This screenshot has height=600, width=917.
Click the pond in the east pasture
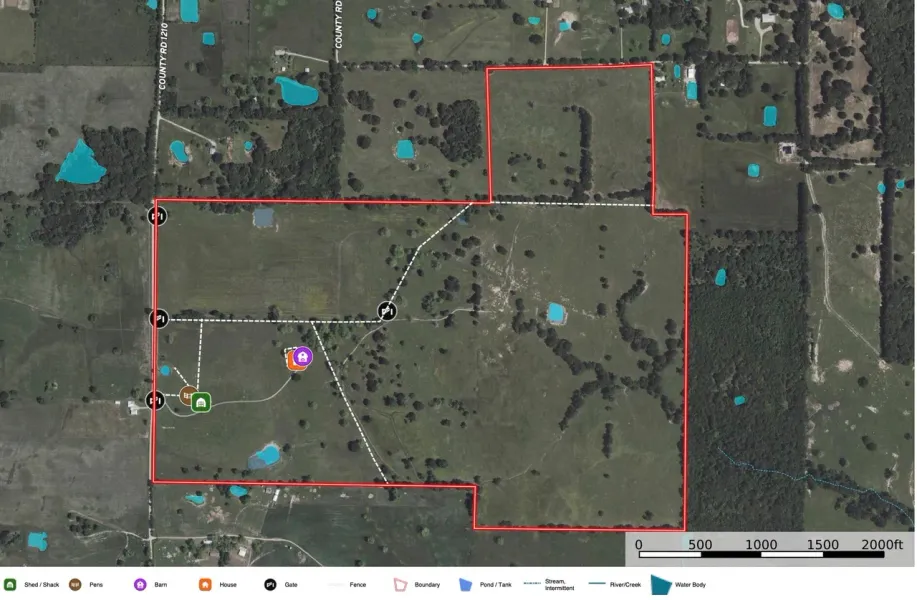coord(555,313)
